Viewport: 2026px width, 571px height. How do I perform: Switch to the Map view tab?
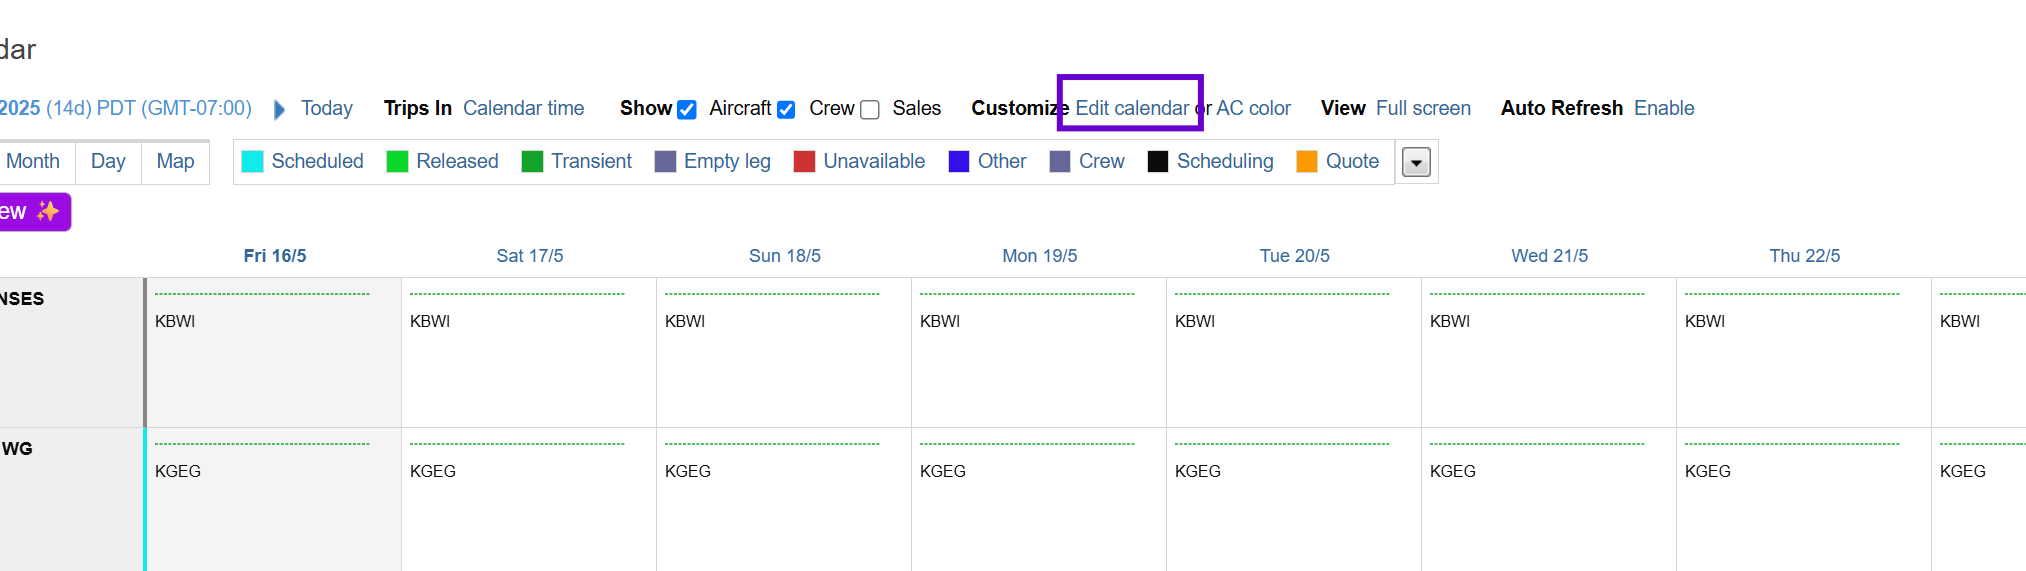tap(175, 161)
